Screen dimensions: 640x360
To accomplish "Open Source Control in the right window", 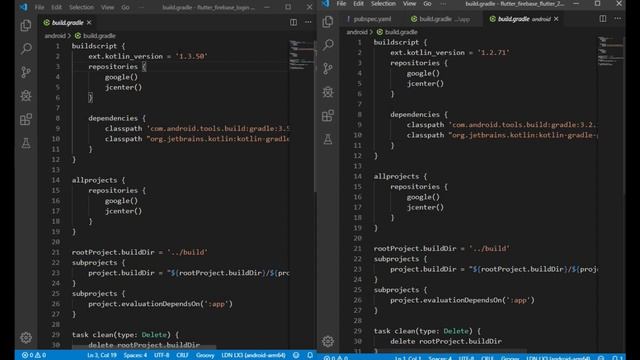I will click(328, 68).
